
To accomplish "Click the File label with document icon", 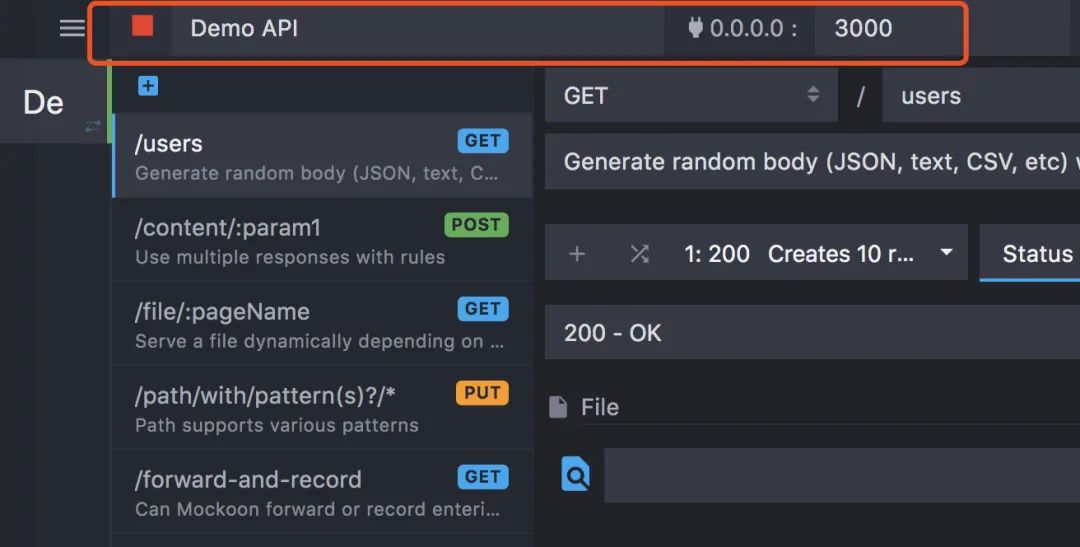I will point(584,407).
